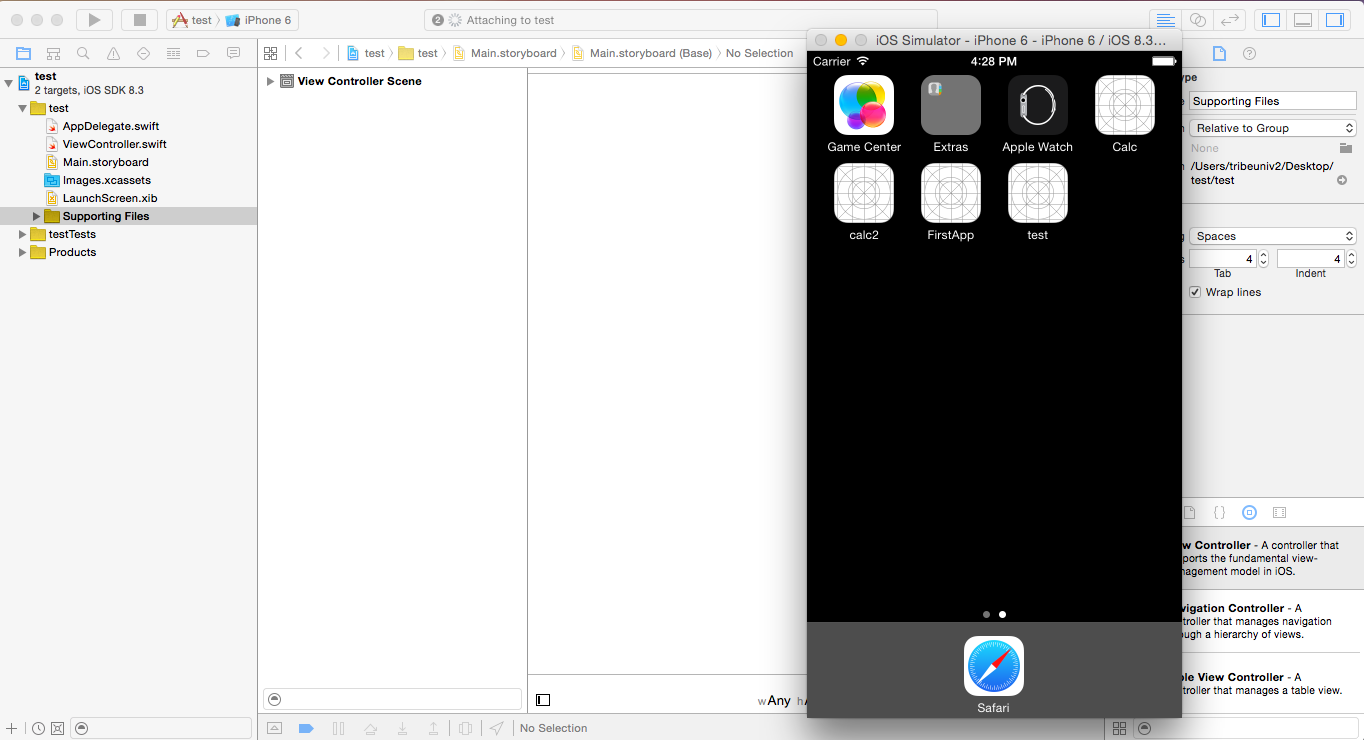Click the Add (+) button at bottom left

12,728
